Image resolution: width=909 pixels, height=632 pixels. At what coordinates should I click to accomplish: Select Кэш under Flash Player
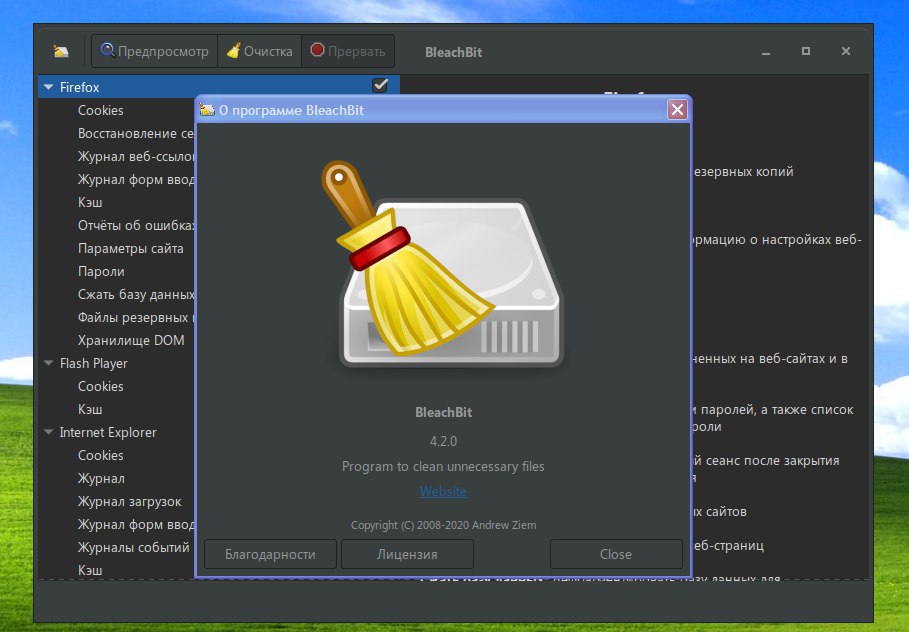click(x=90, y=409)
